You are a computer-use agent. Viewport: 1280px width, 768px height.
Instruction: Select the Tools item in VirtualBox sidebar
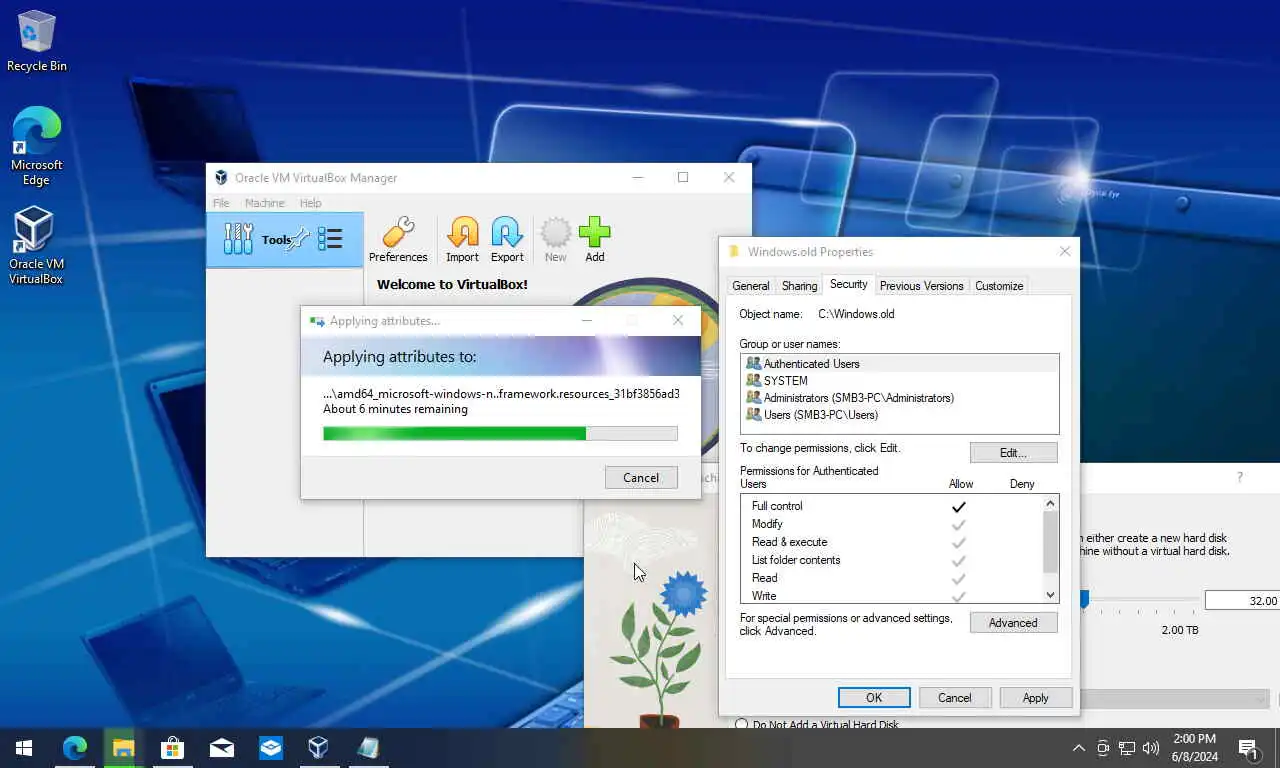[x=284, y=239]
